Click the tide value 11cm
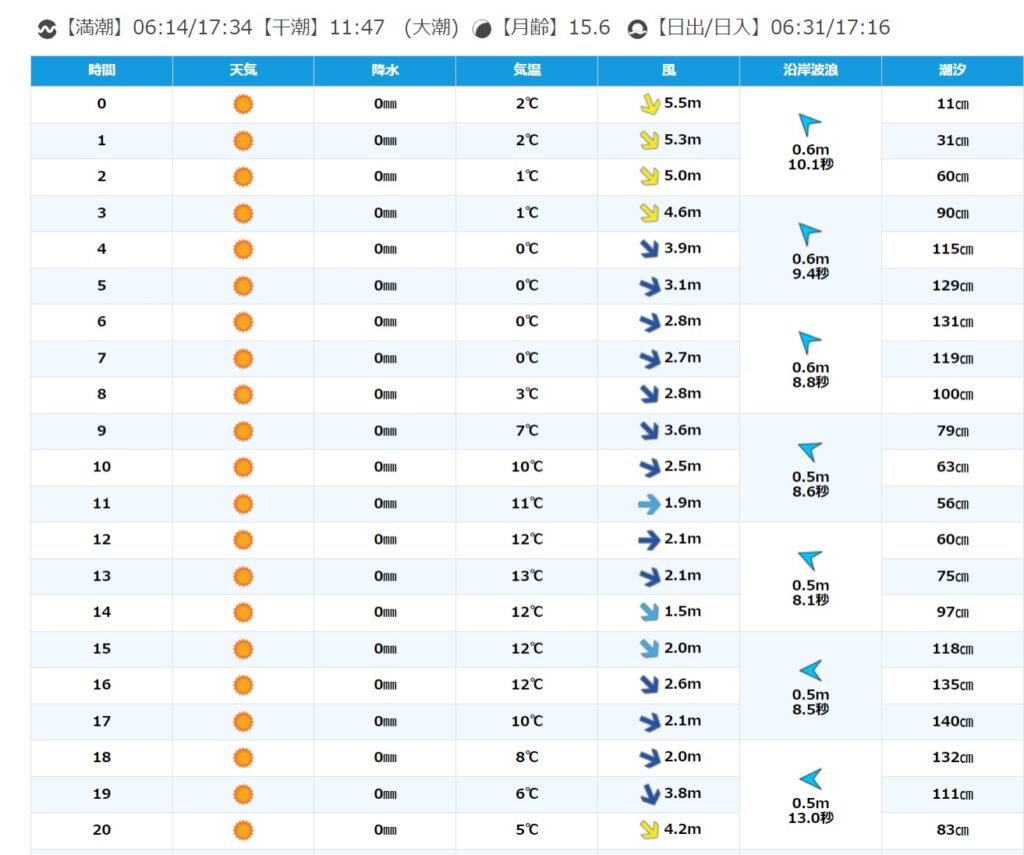Image resolution: width=1024 pixels, height=855 pixels. (x=952, y=104)
